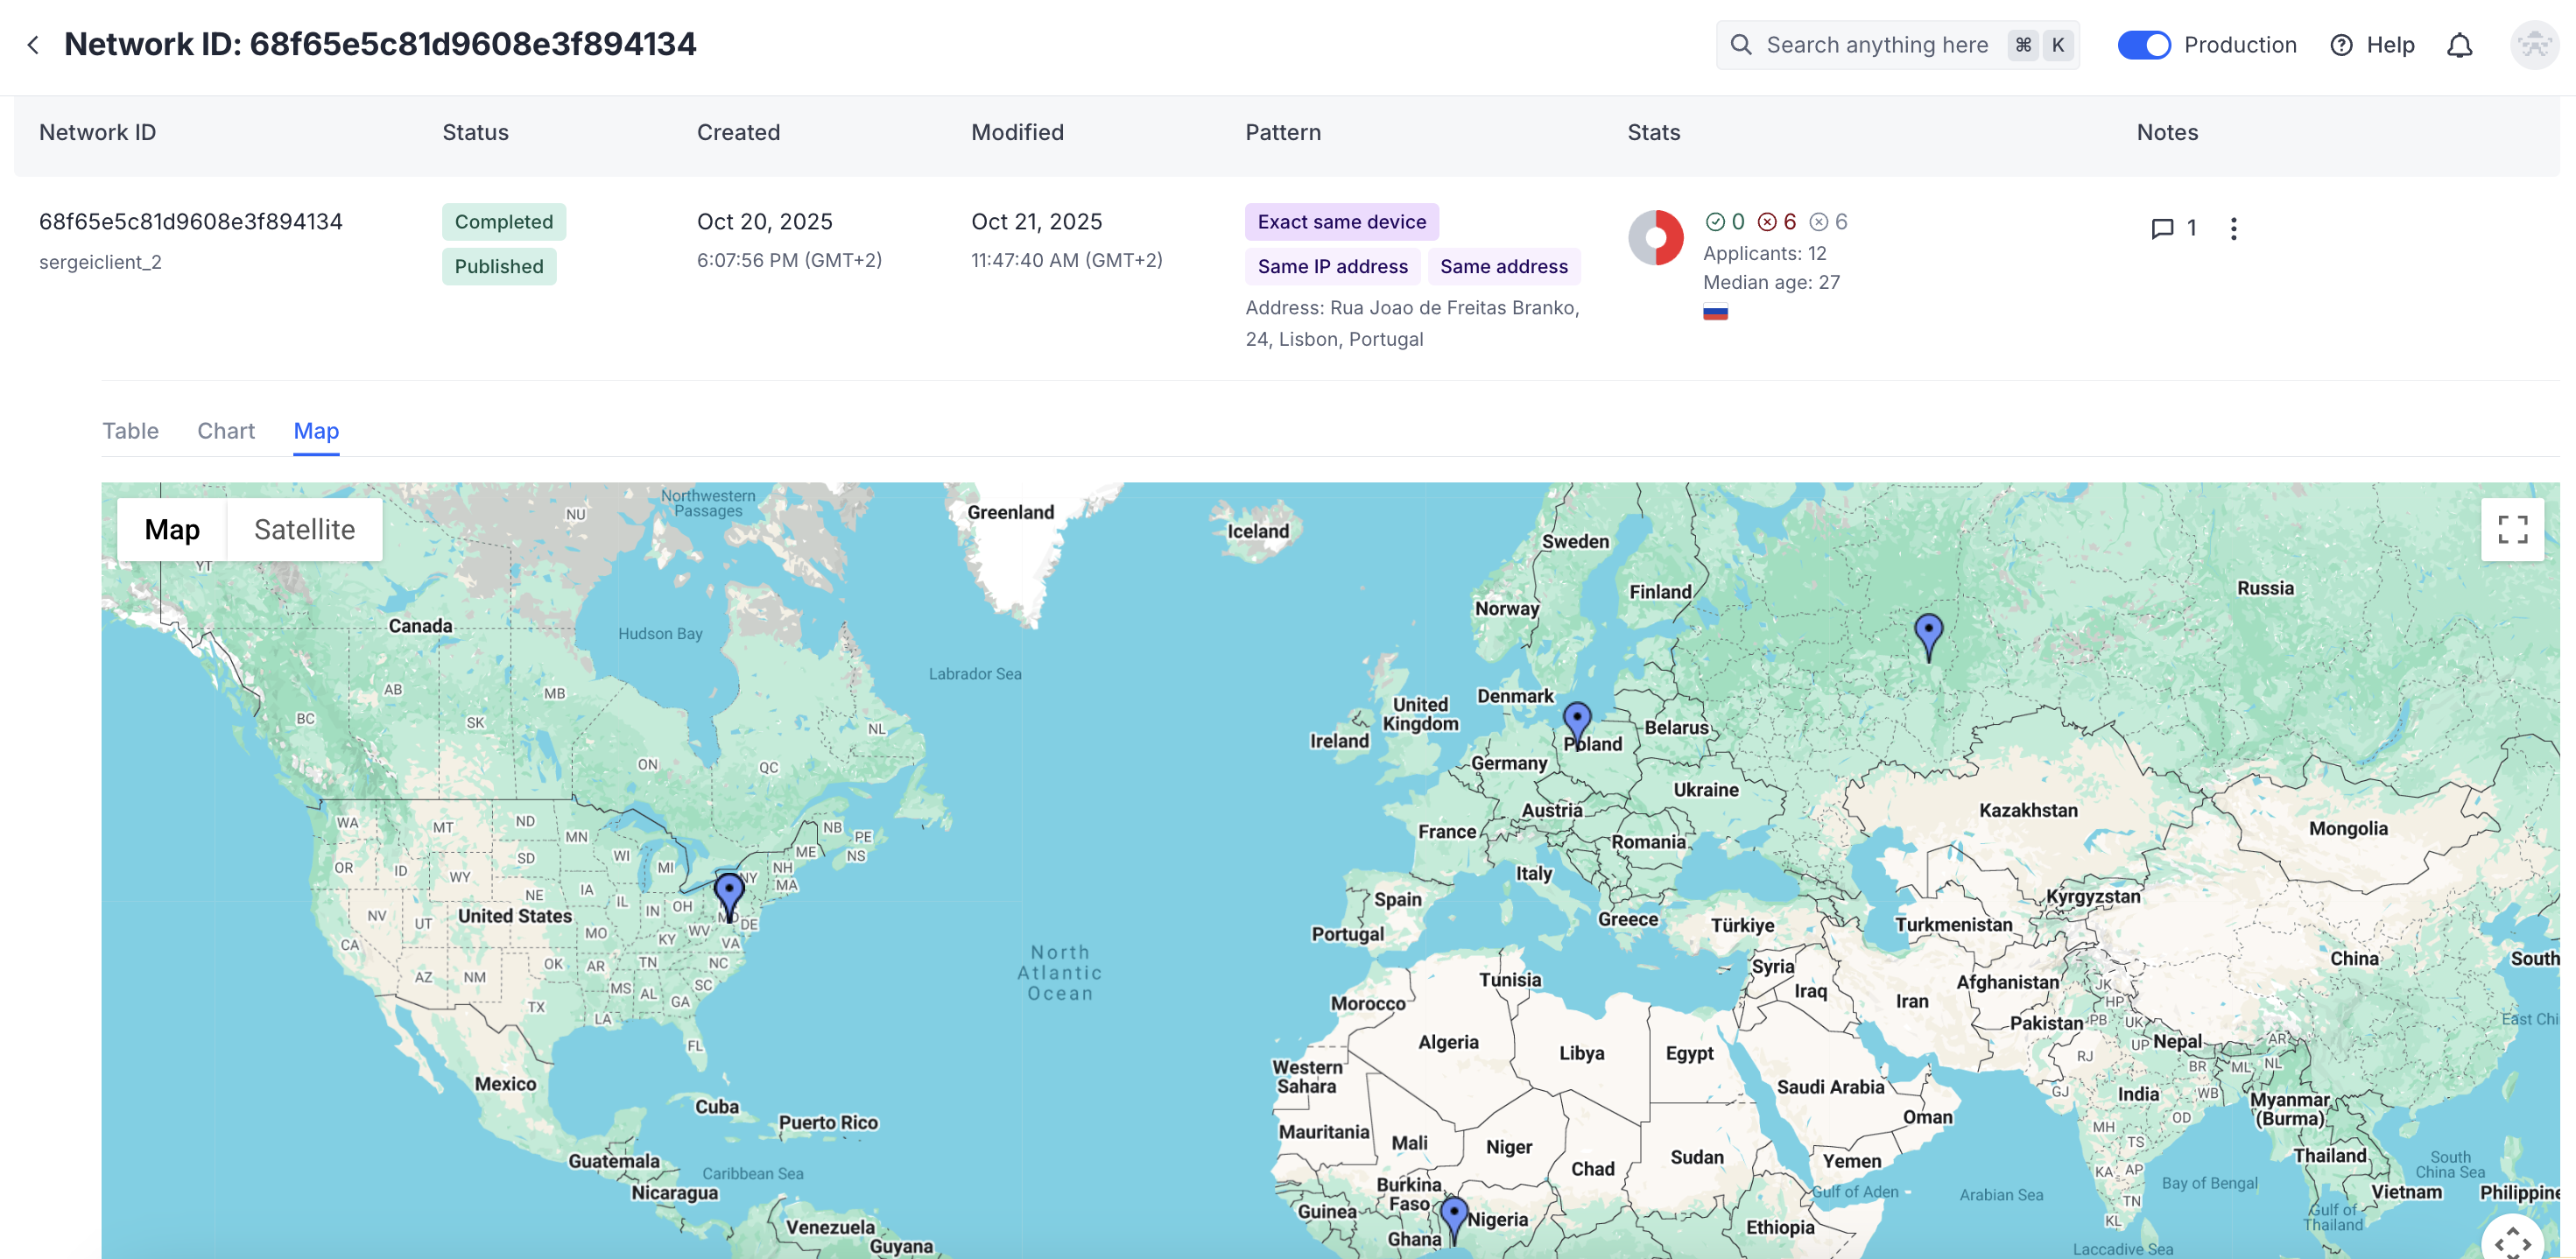Open the Help menu
Image resolution: width=2576 pixels, height=1259 pixels.
(x=2373, y=45)
